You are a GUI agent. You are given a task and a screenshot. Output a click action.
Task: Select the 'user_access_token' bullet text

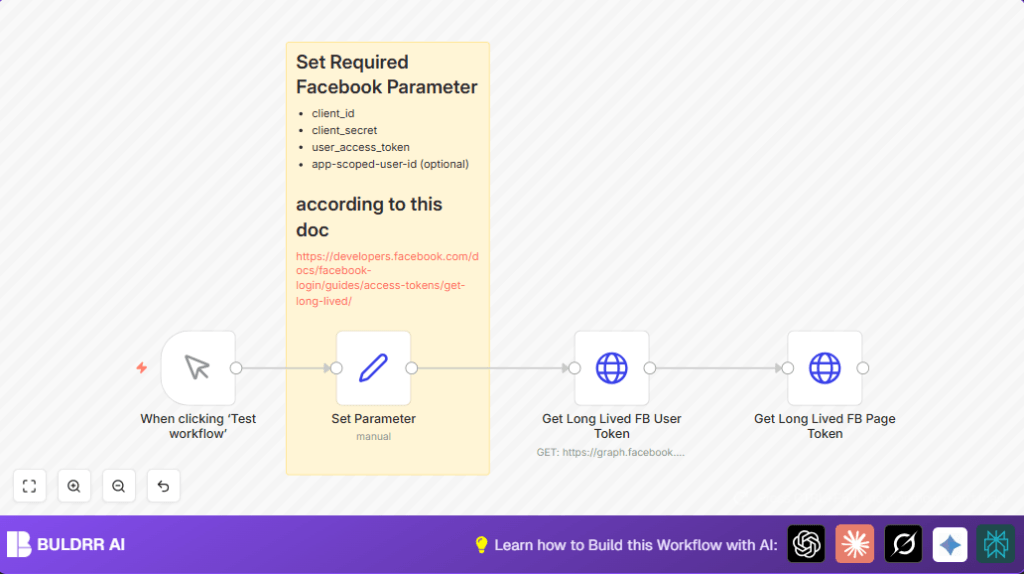pyautogui.click(x=360, y=148)
